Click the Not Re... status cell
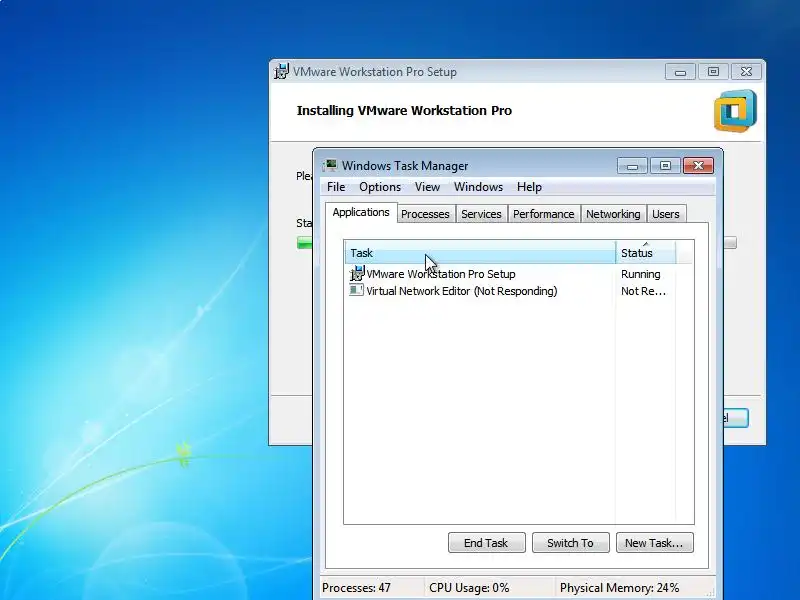 (643, 291)
